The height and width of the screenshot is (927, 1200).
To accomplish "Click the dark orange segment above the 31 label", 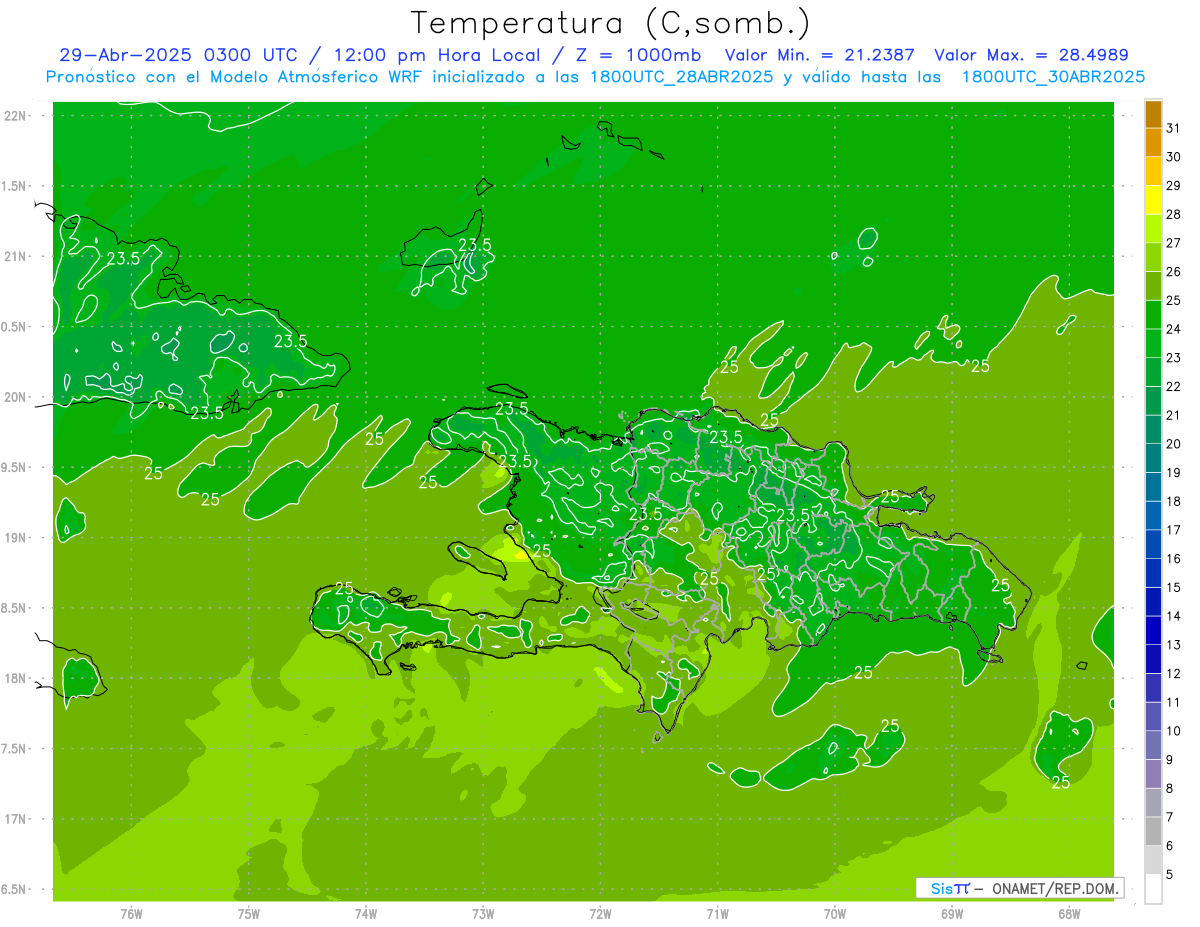I will point(1153,114).
